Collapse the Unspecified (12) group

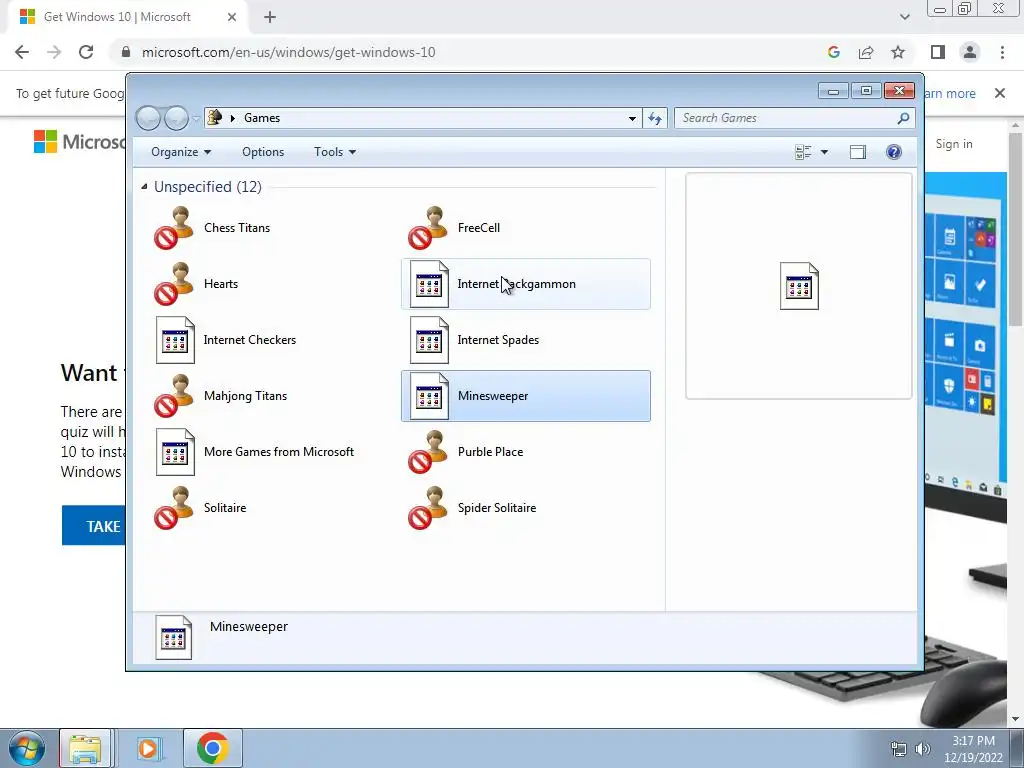click(x=144, y=187)
